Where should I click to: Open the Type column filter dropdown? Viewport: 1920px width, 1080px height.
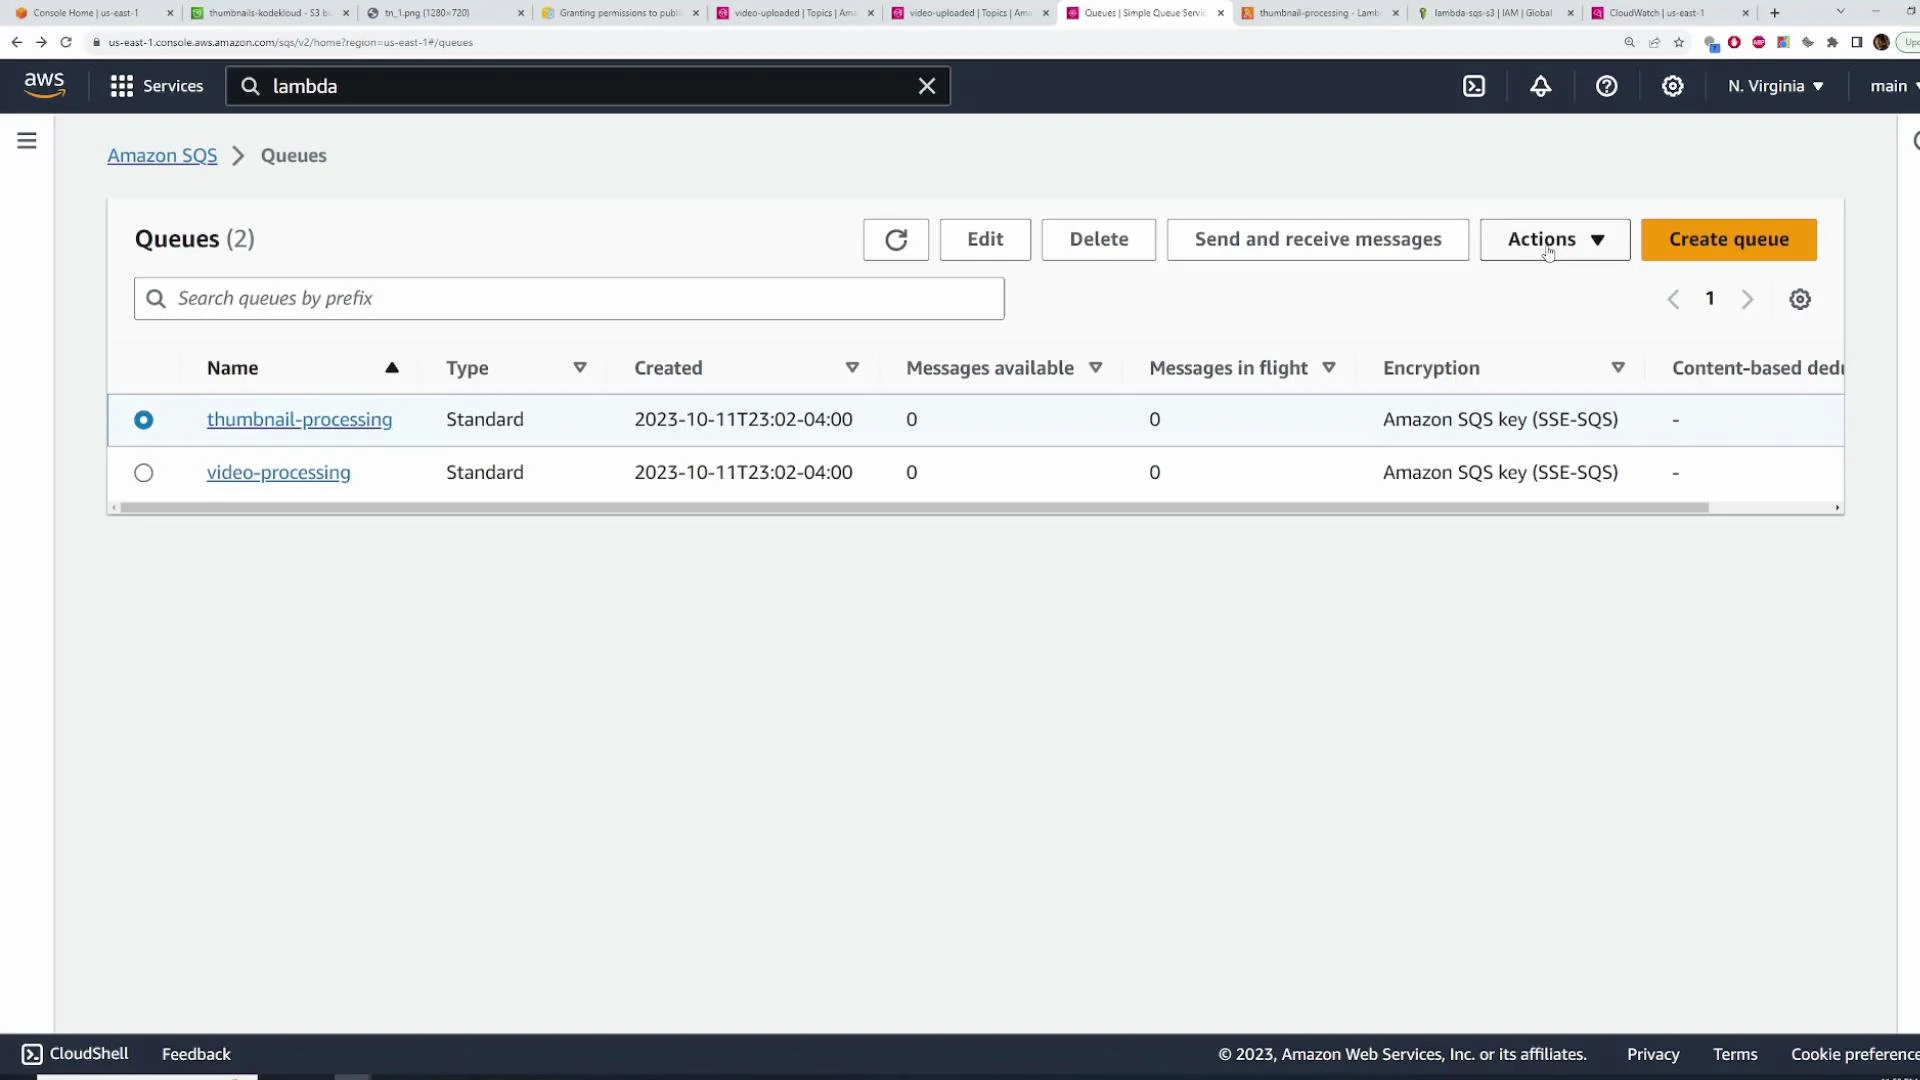pos(580,367)
